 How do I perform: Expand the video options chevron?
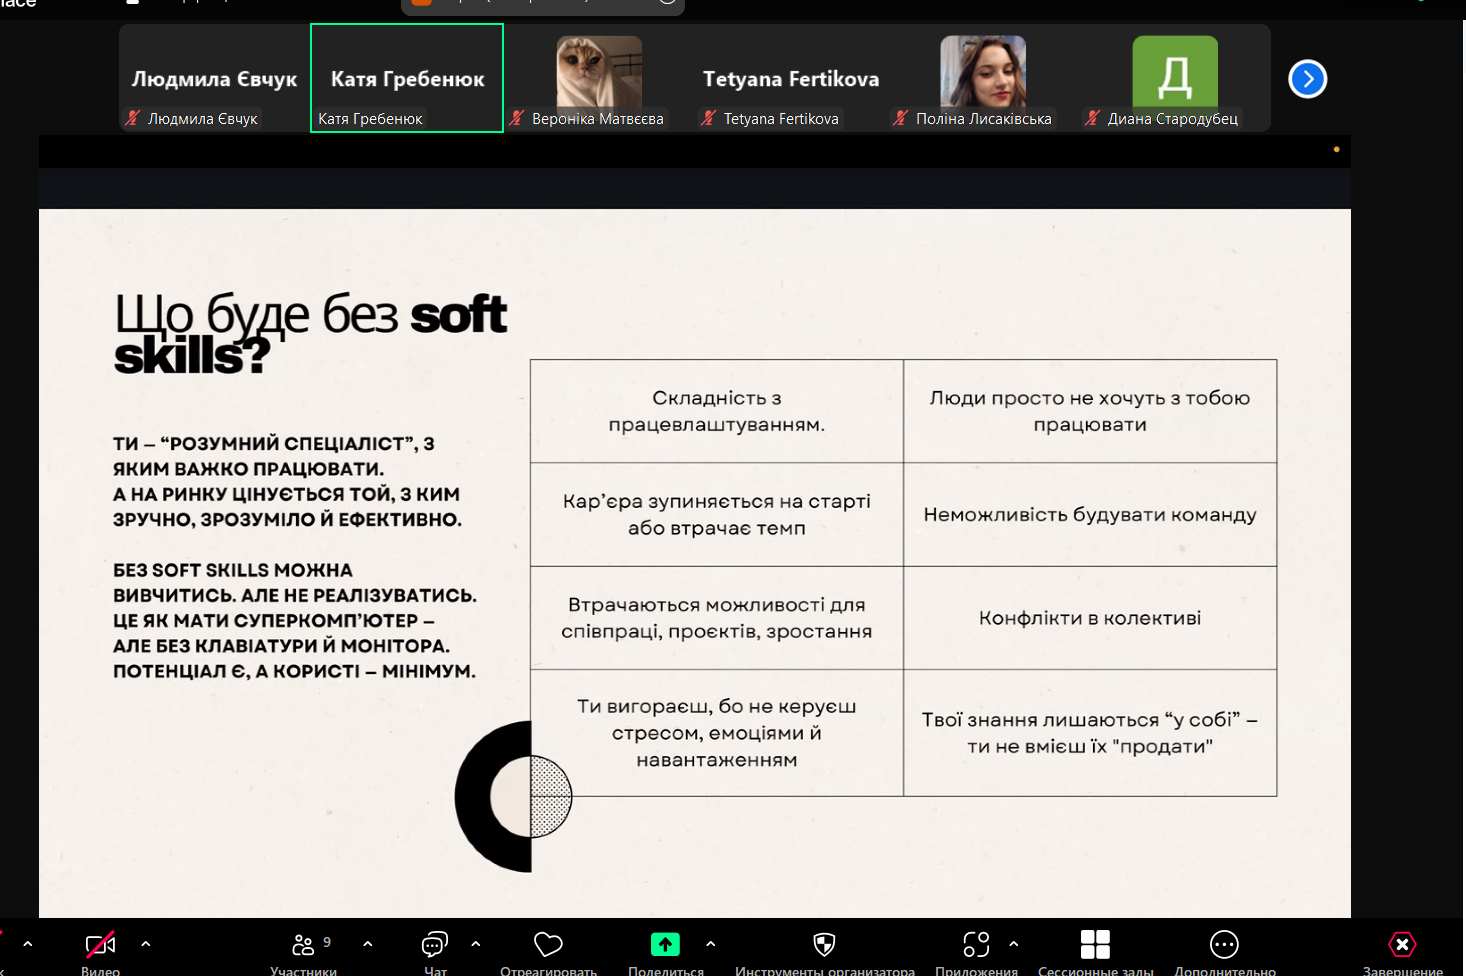click(x=146, y=943)
